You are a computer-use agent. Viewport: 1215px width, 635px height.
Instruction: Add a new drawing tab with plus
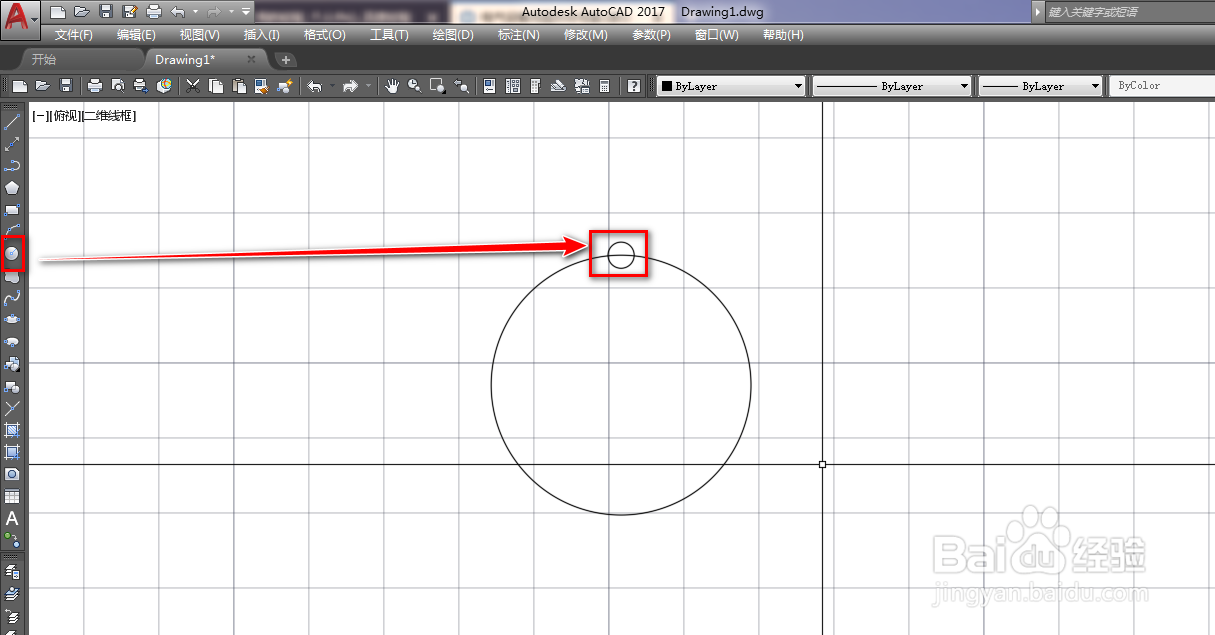(x=286, y=60)
